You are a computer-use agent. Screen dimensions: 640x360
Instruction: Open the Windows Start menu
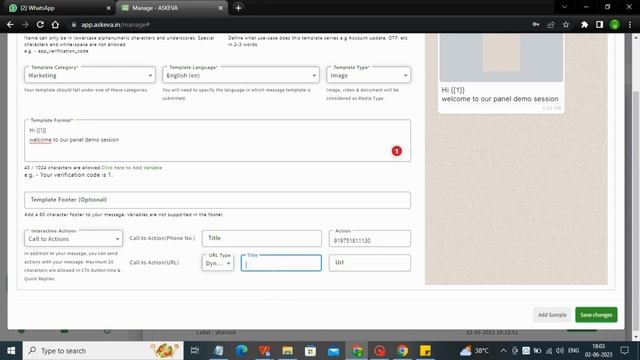(11, 351)
